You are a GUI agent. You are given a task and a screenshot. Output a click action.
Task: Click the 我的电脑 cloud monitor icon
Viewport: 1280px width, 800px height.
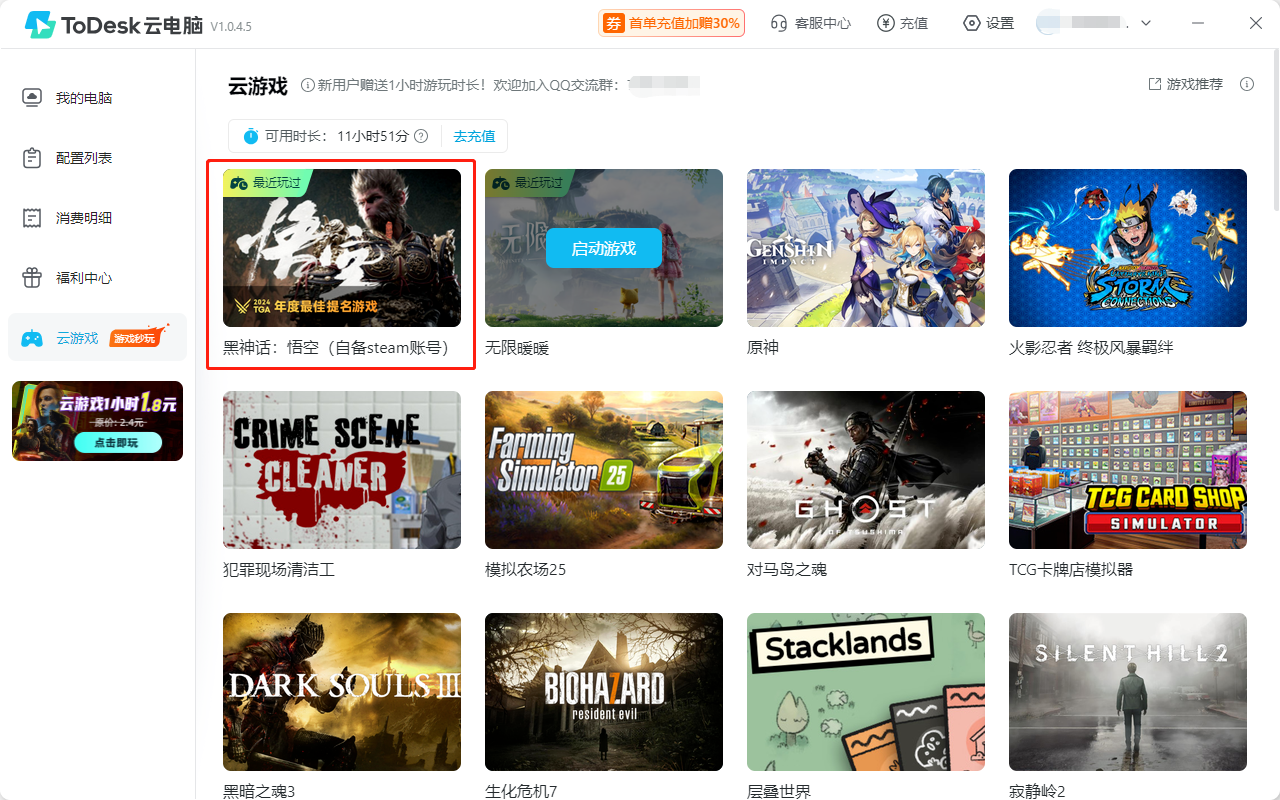coord(32,98)
